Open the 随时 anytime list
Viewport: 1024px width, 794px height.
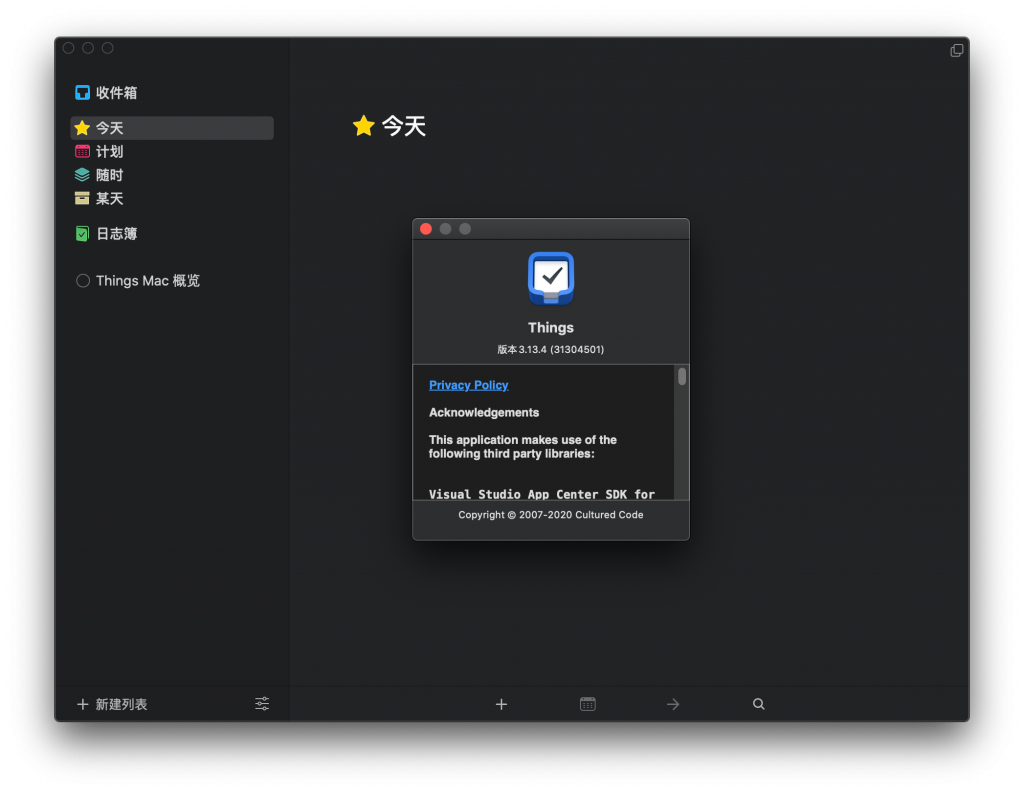pos(171,175)
